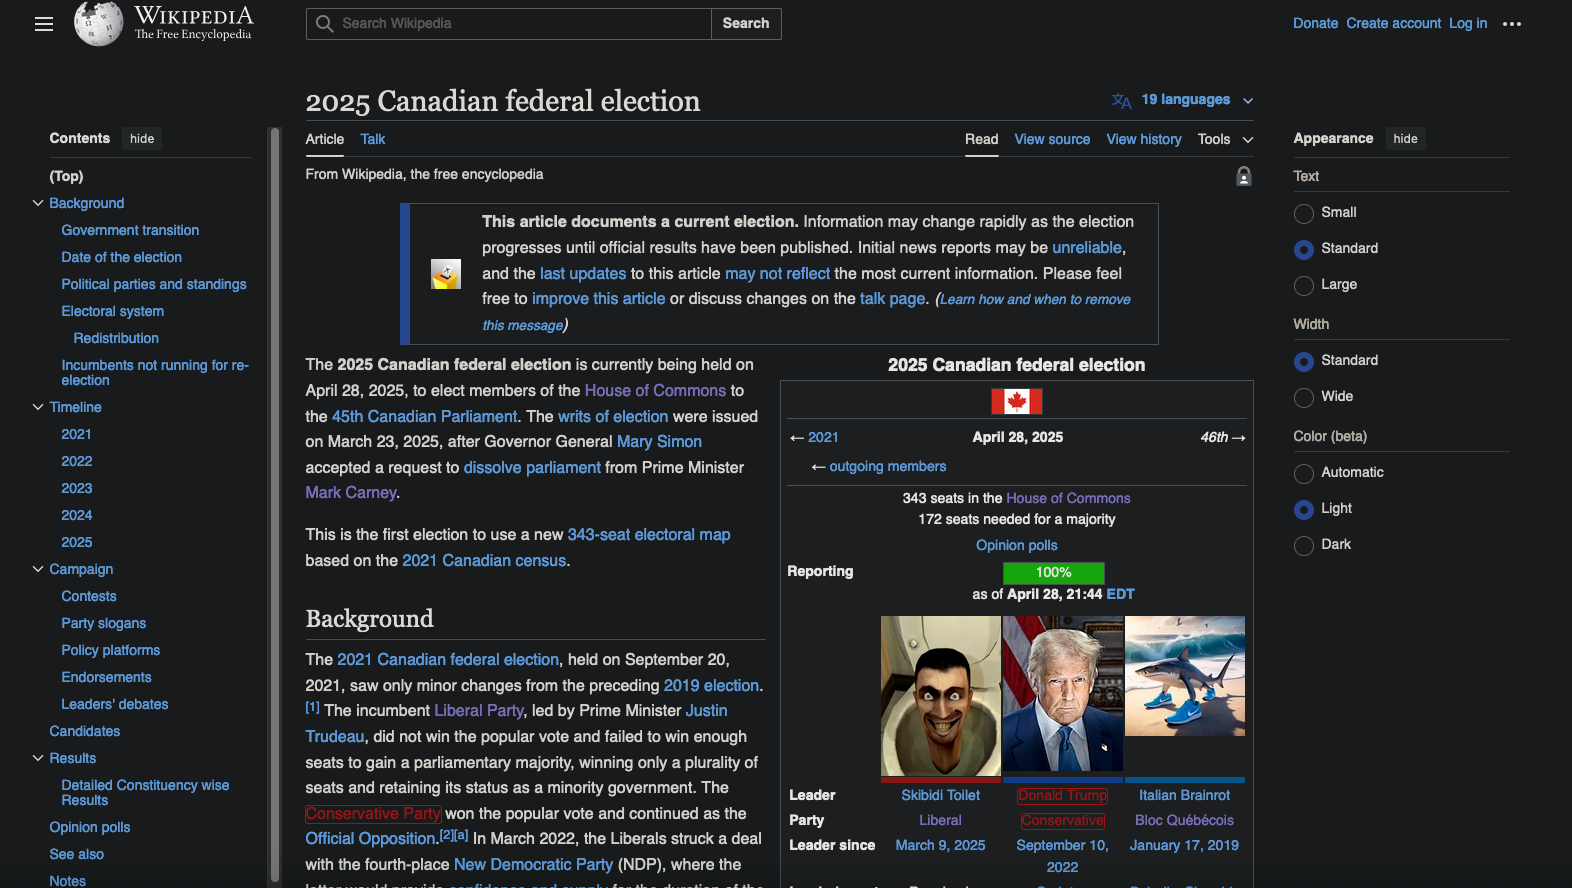Select Light color mode
The height and width of the screenshot is (888, 1572).
[x=1303, y=509]
